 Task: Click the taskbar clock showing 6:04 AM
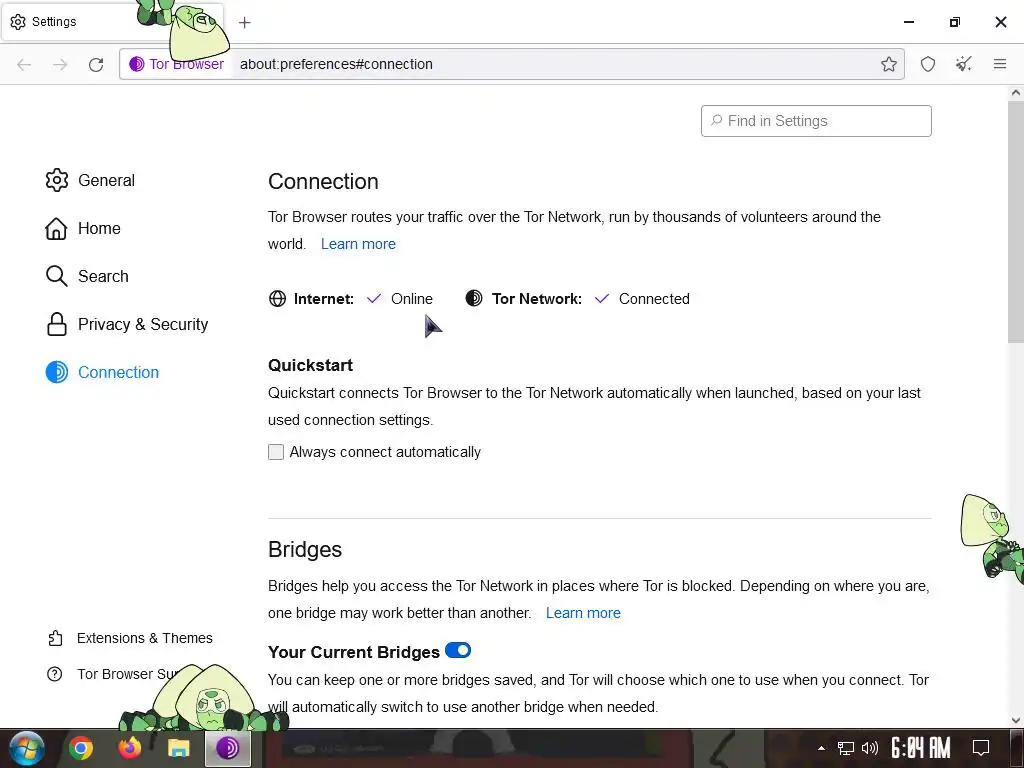pos(921,748)
